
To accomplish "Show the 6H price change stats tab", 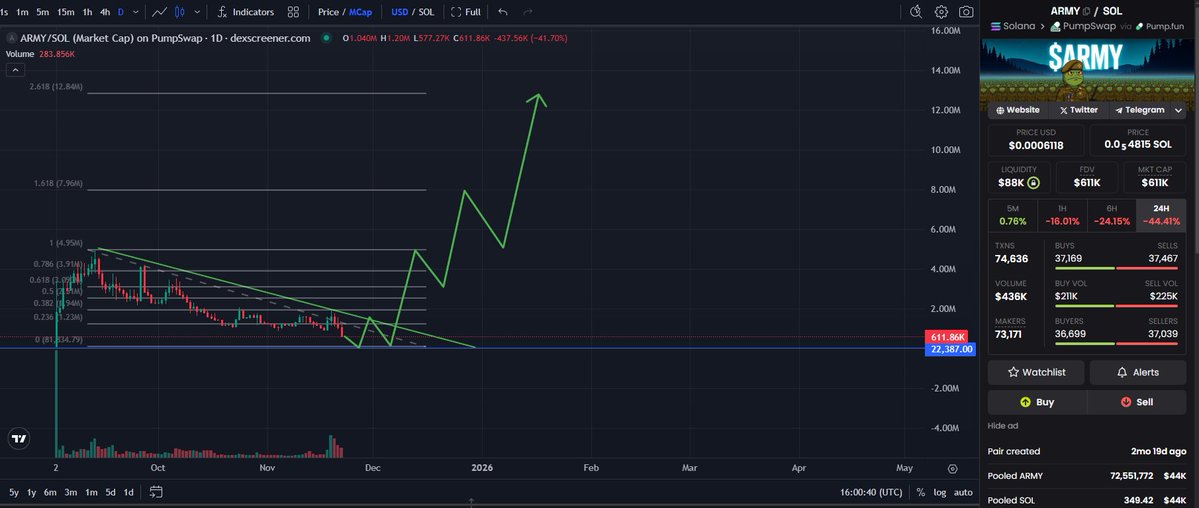I will [1111, 214].
